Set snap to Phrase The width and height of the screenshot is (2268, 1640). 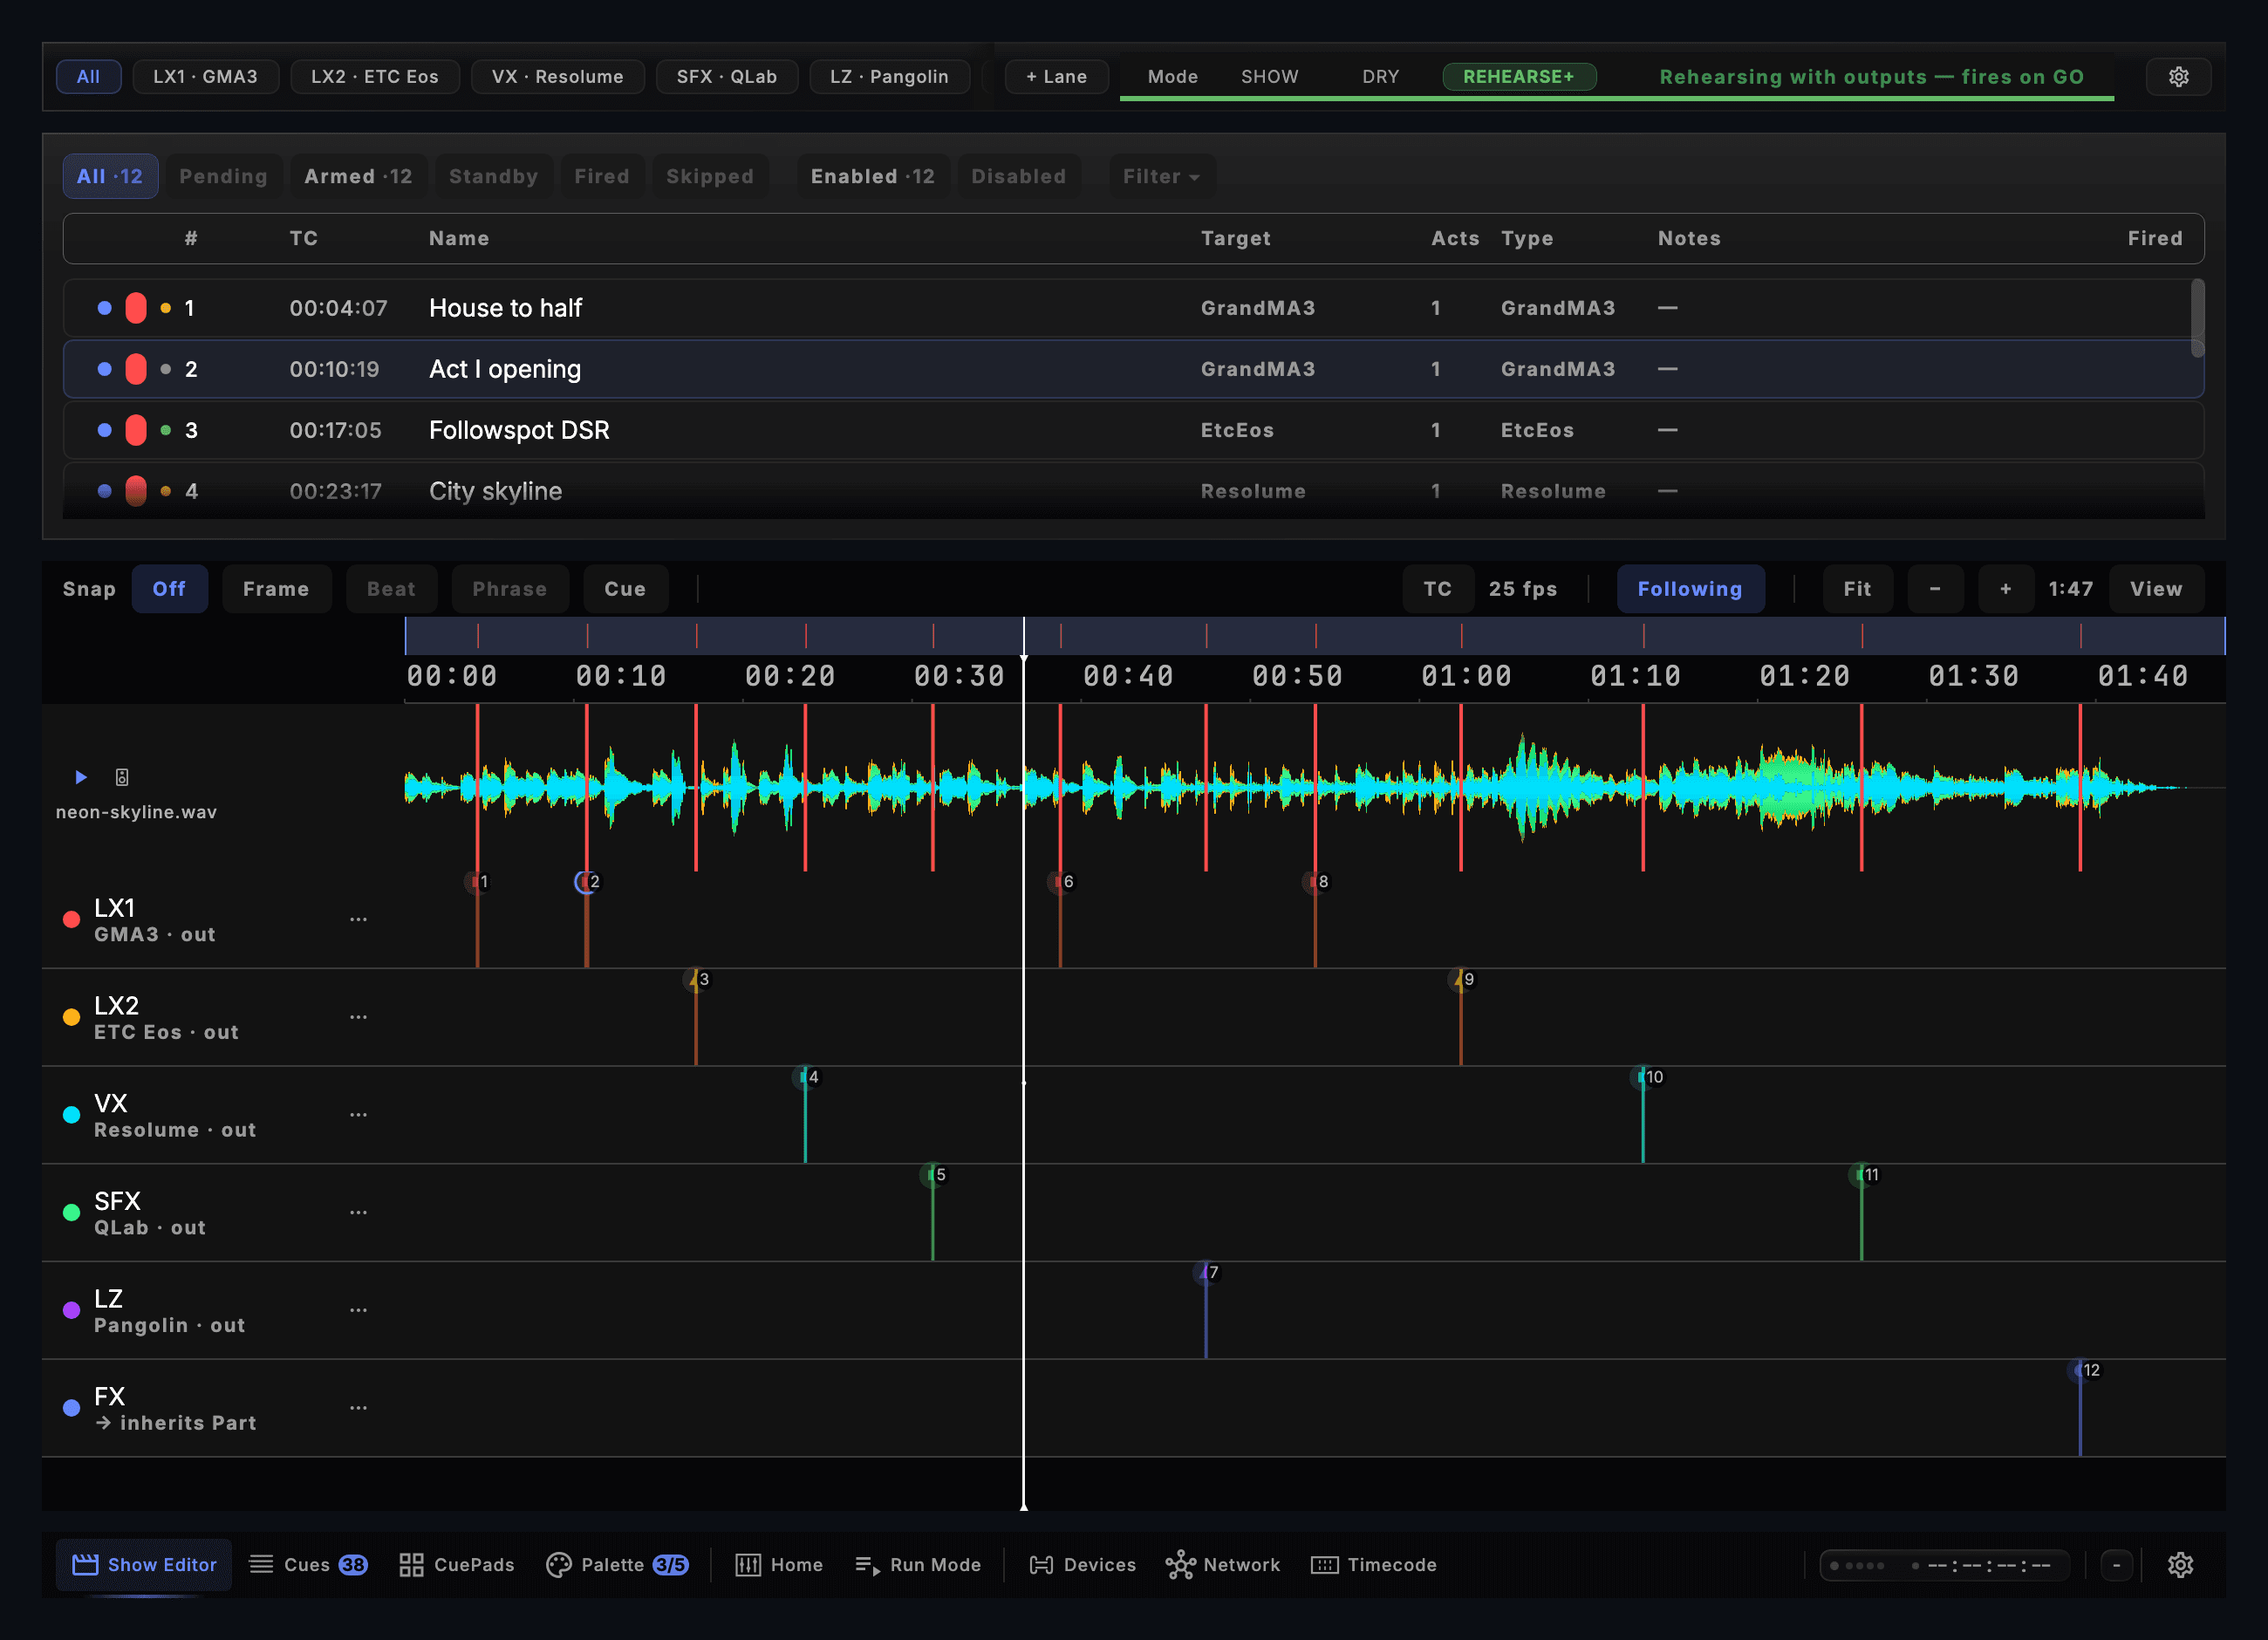click(510, 589)
